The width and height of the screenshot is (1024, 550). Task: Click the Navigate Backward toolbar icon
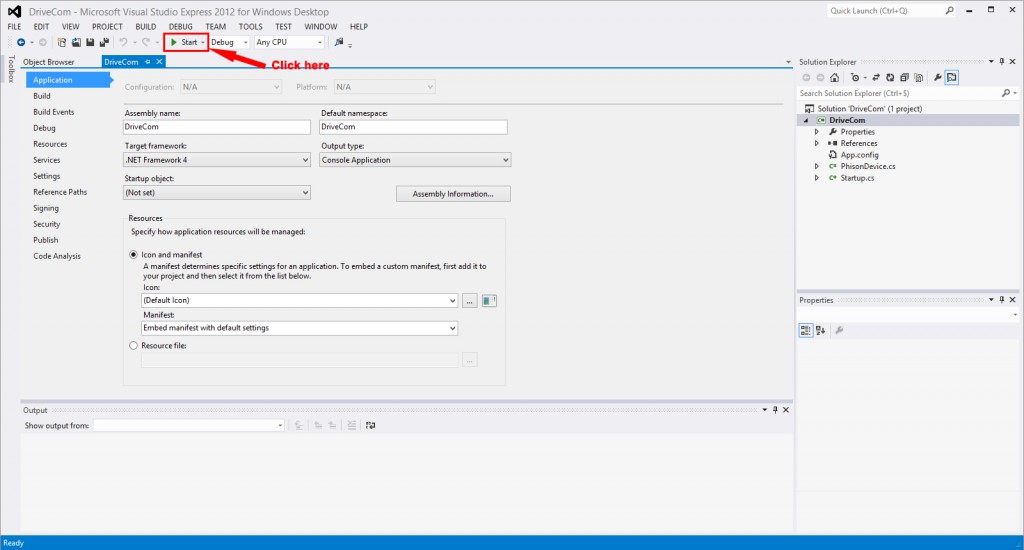[x=21, y=42]
